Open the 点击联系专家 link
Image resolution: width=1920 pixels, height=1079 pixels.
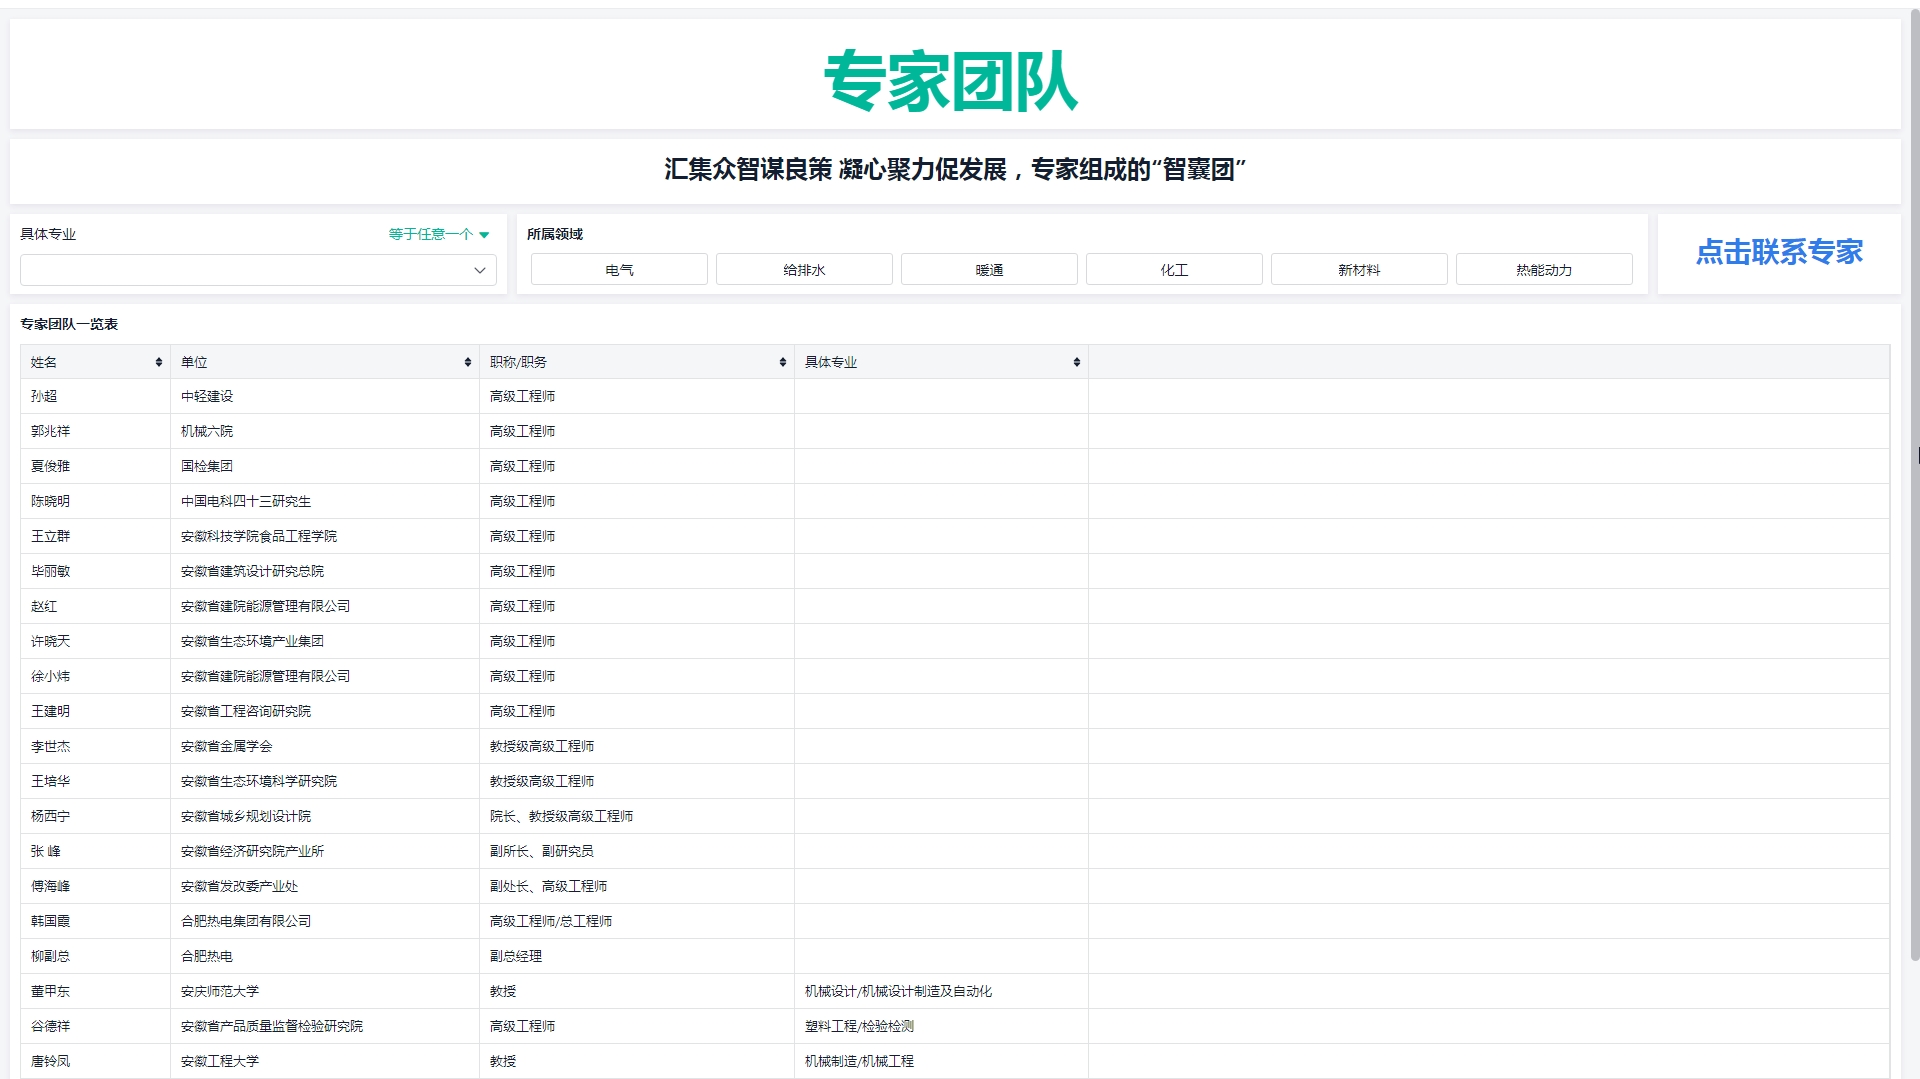pyautogui.click(x=1779, y=252)
